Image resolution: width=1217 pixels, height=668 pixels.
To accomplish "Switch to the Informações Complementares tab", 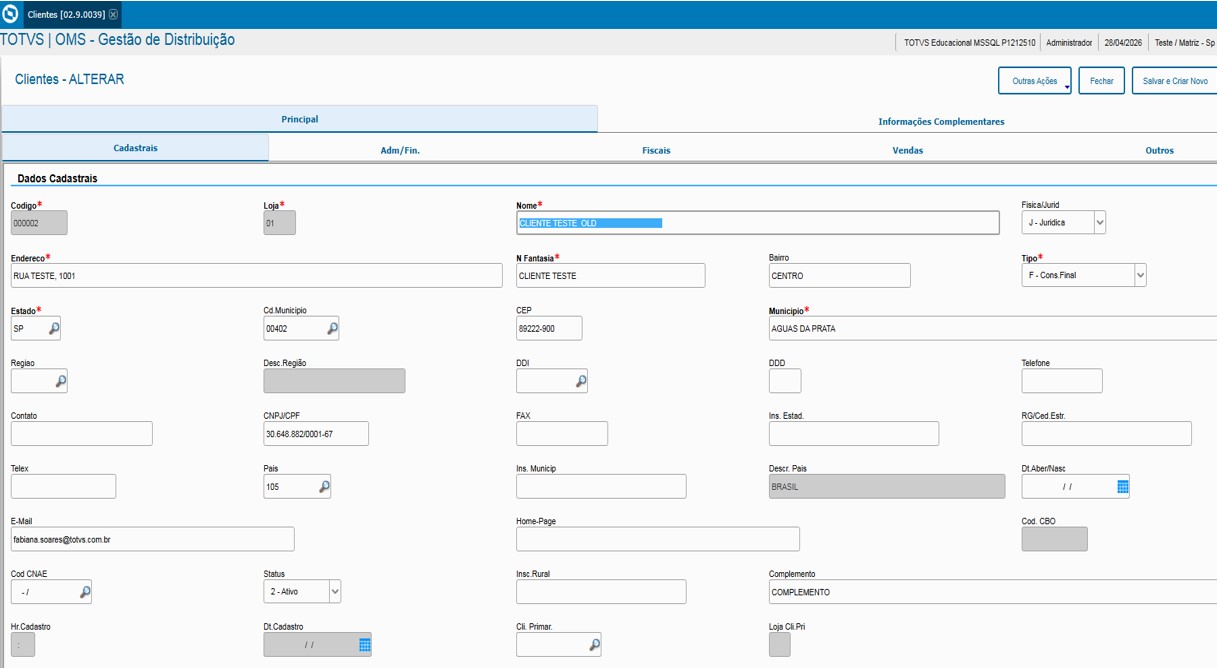I will [941, 121].
